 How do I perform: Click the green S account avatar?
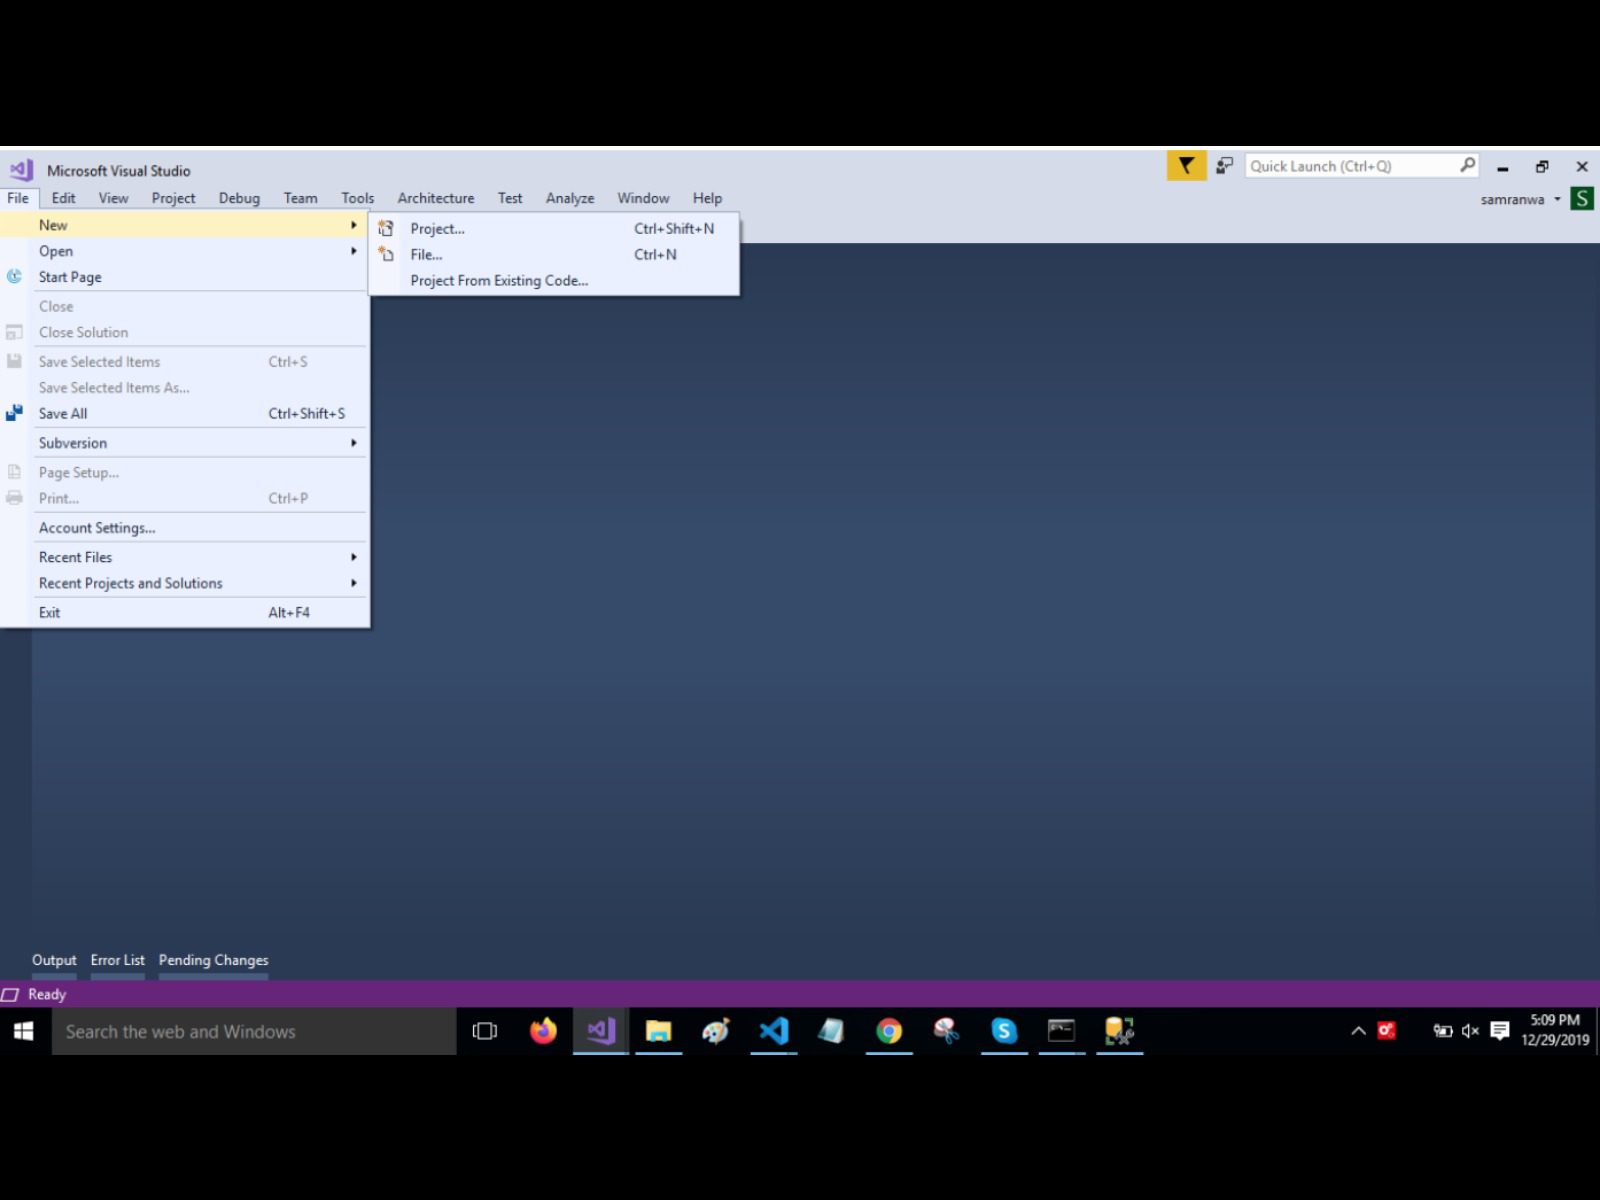click(x=1581, y=199)
